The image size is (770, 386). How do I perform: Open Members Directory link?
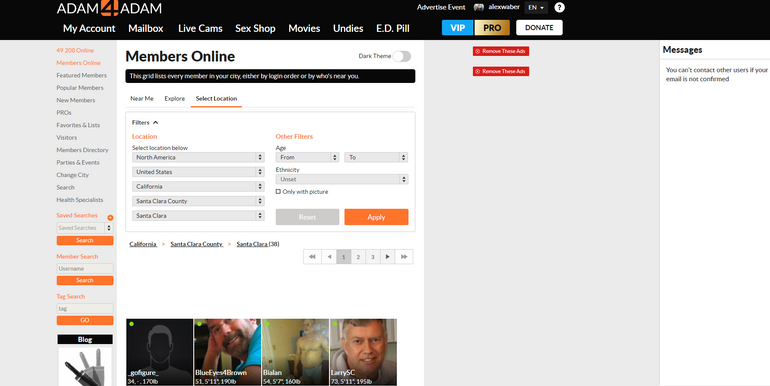82,150
